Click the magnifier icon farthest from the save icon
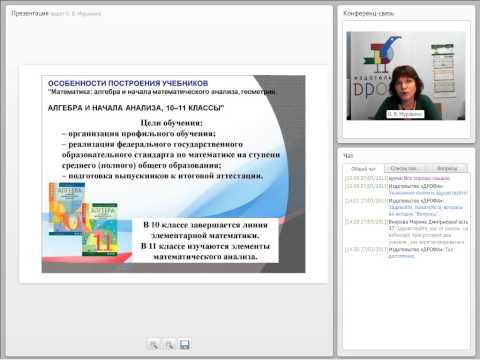The width and height of the screenshot is (480, 360). click(x=154, y=344)
